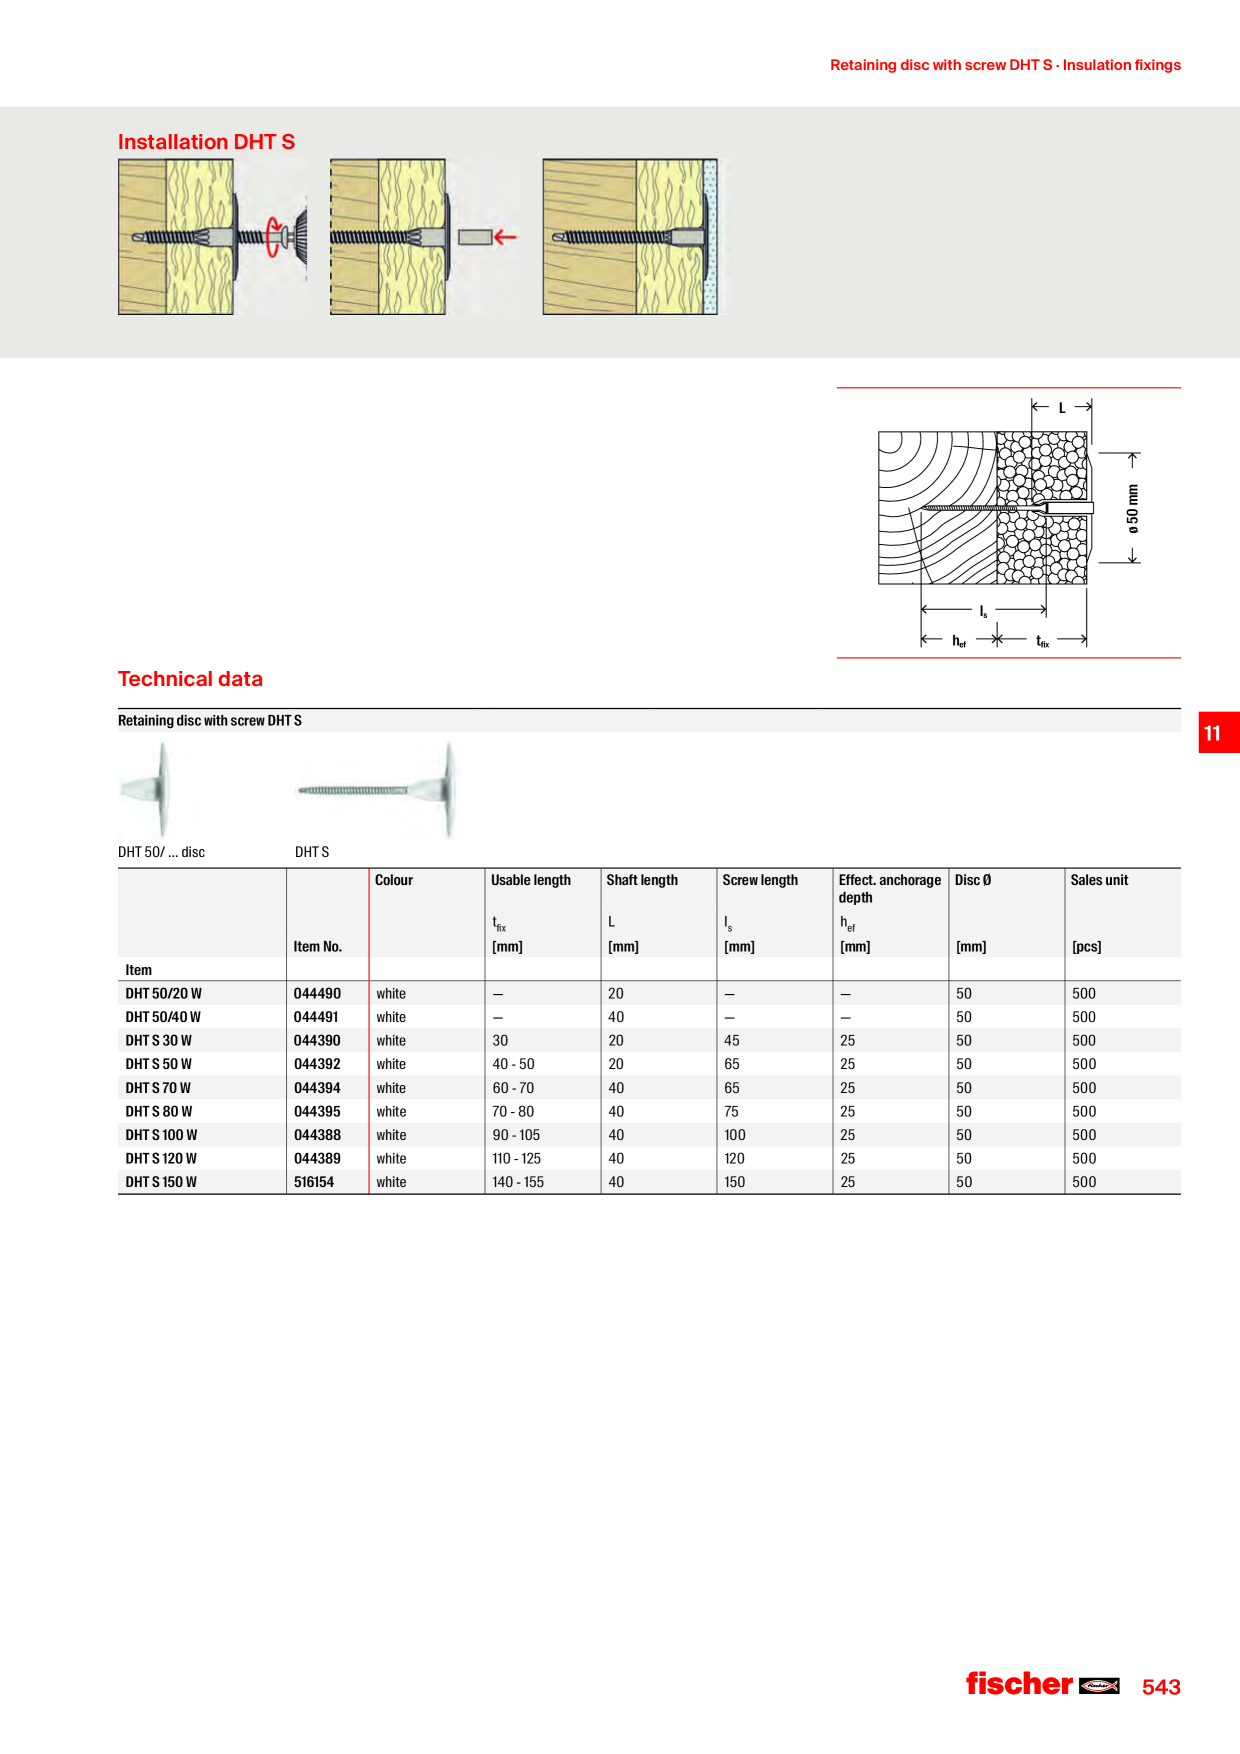Click the 'DHT 50/40 W' item cell
The image size is (1240, 1754).
coord(163,1017)
